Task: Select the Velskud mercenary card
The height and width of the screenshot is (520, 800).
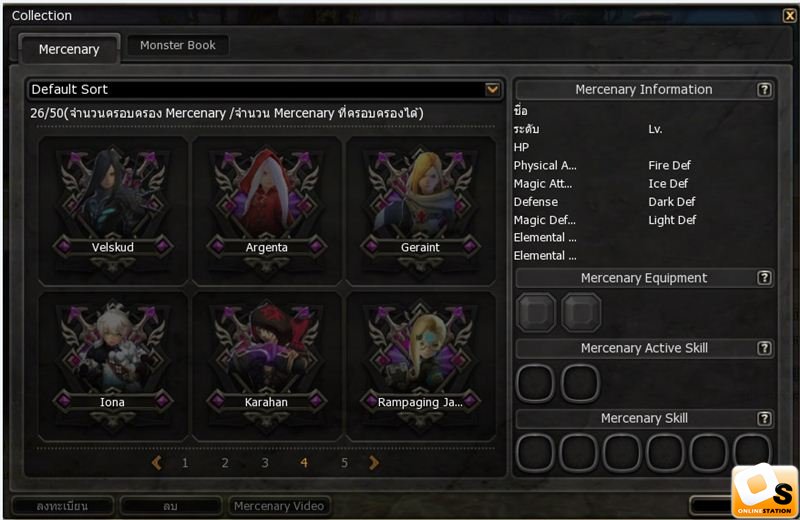Action: (x=113, y=210)
